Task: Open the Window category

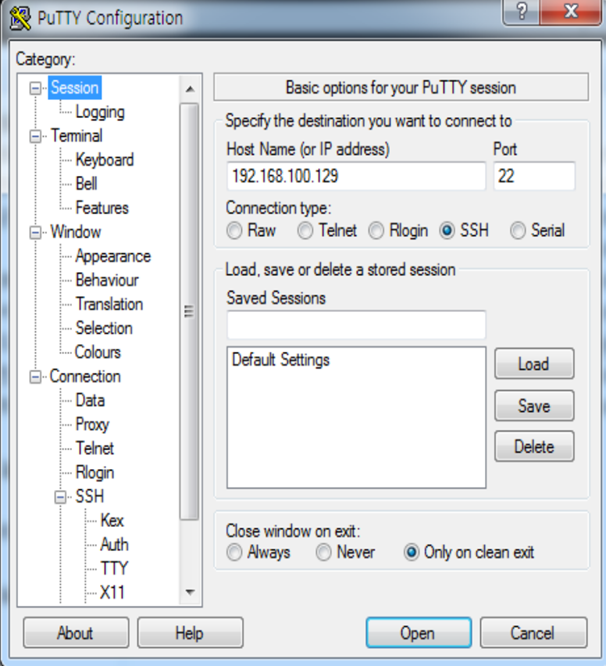Action: (76, 232)
